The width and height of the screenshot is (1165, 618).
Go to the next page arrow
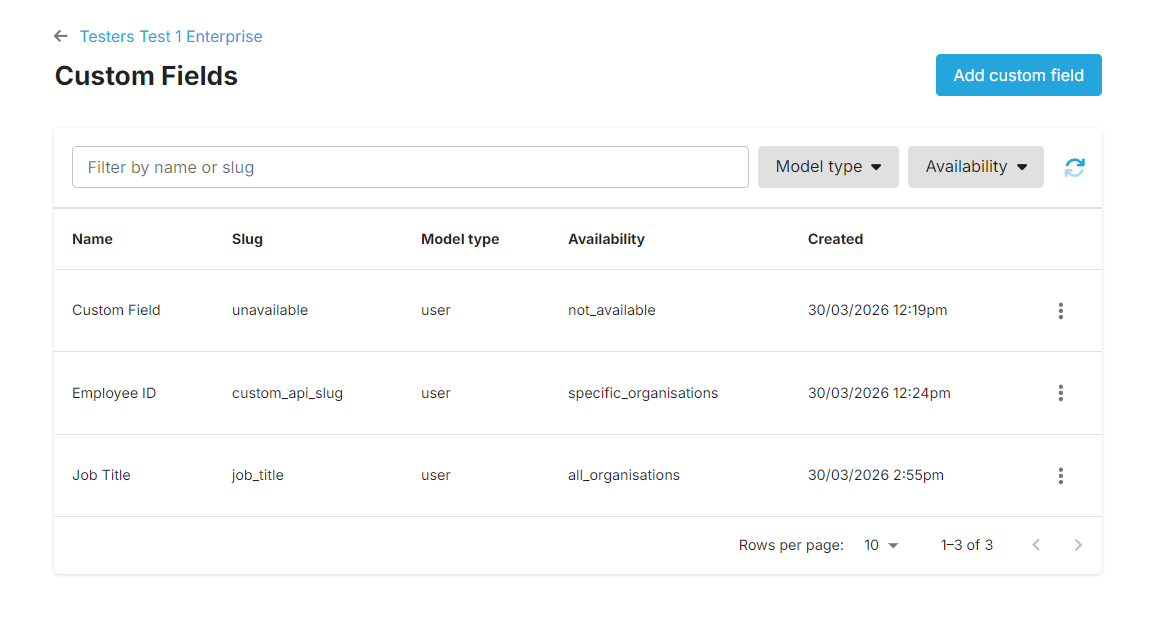[1077, 545]
